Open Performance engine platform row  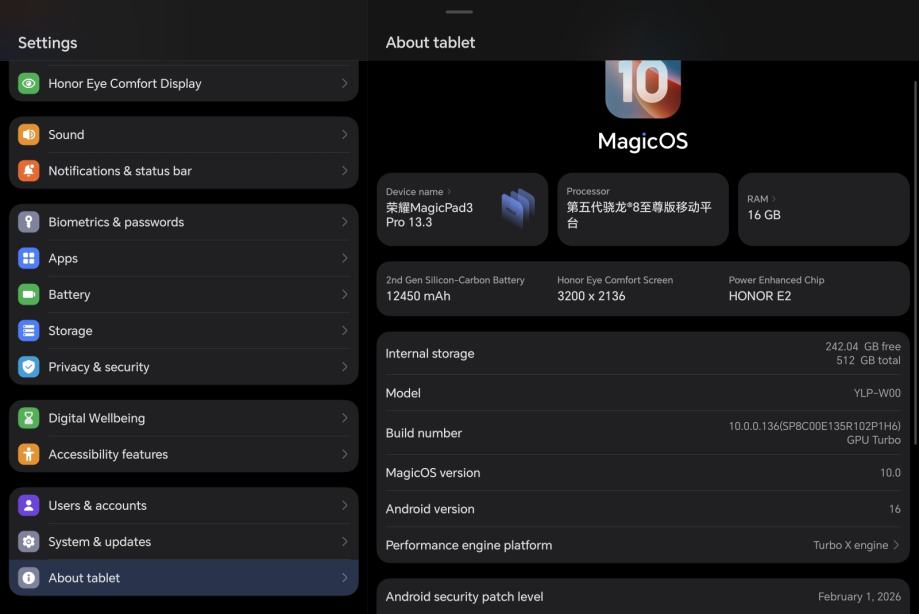click(643, 545)
